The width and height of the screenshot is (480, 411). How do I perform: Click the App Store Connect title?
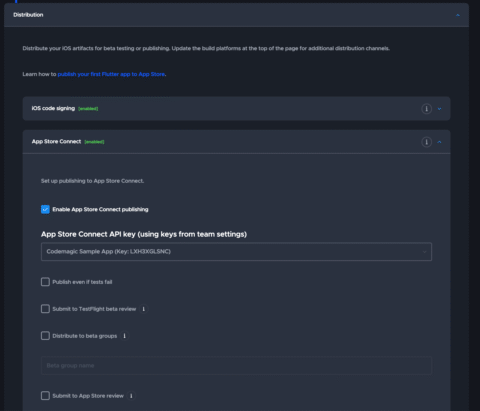56,142
